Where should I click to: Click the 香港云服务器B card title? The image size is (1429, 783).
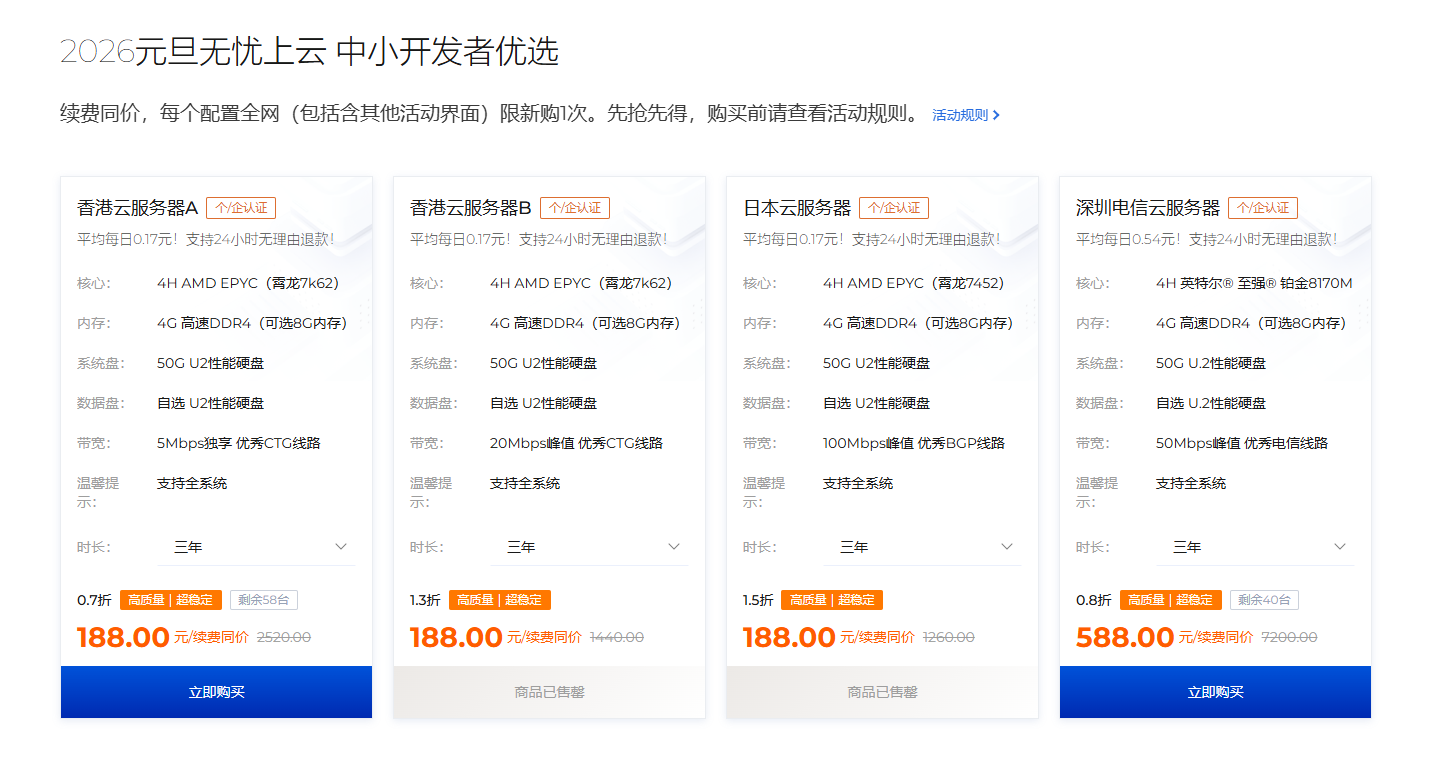pos(471,208)
